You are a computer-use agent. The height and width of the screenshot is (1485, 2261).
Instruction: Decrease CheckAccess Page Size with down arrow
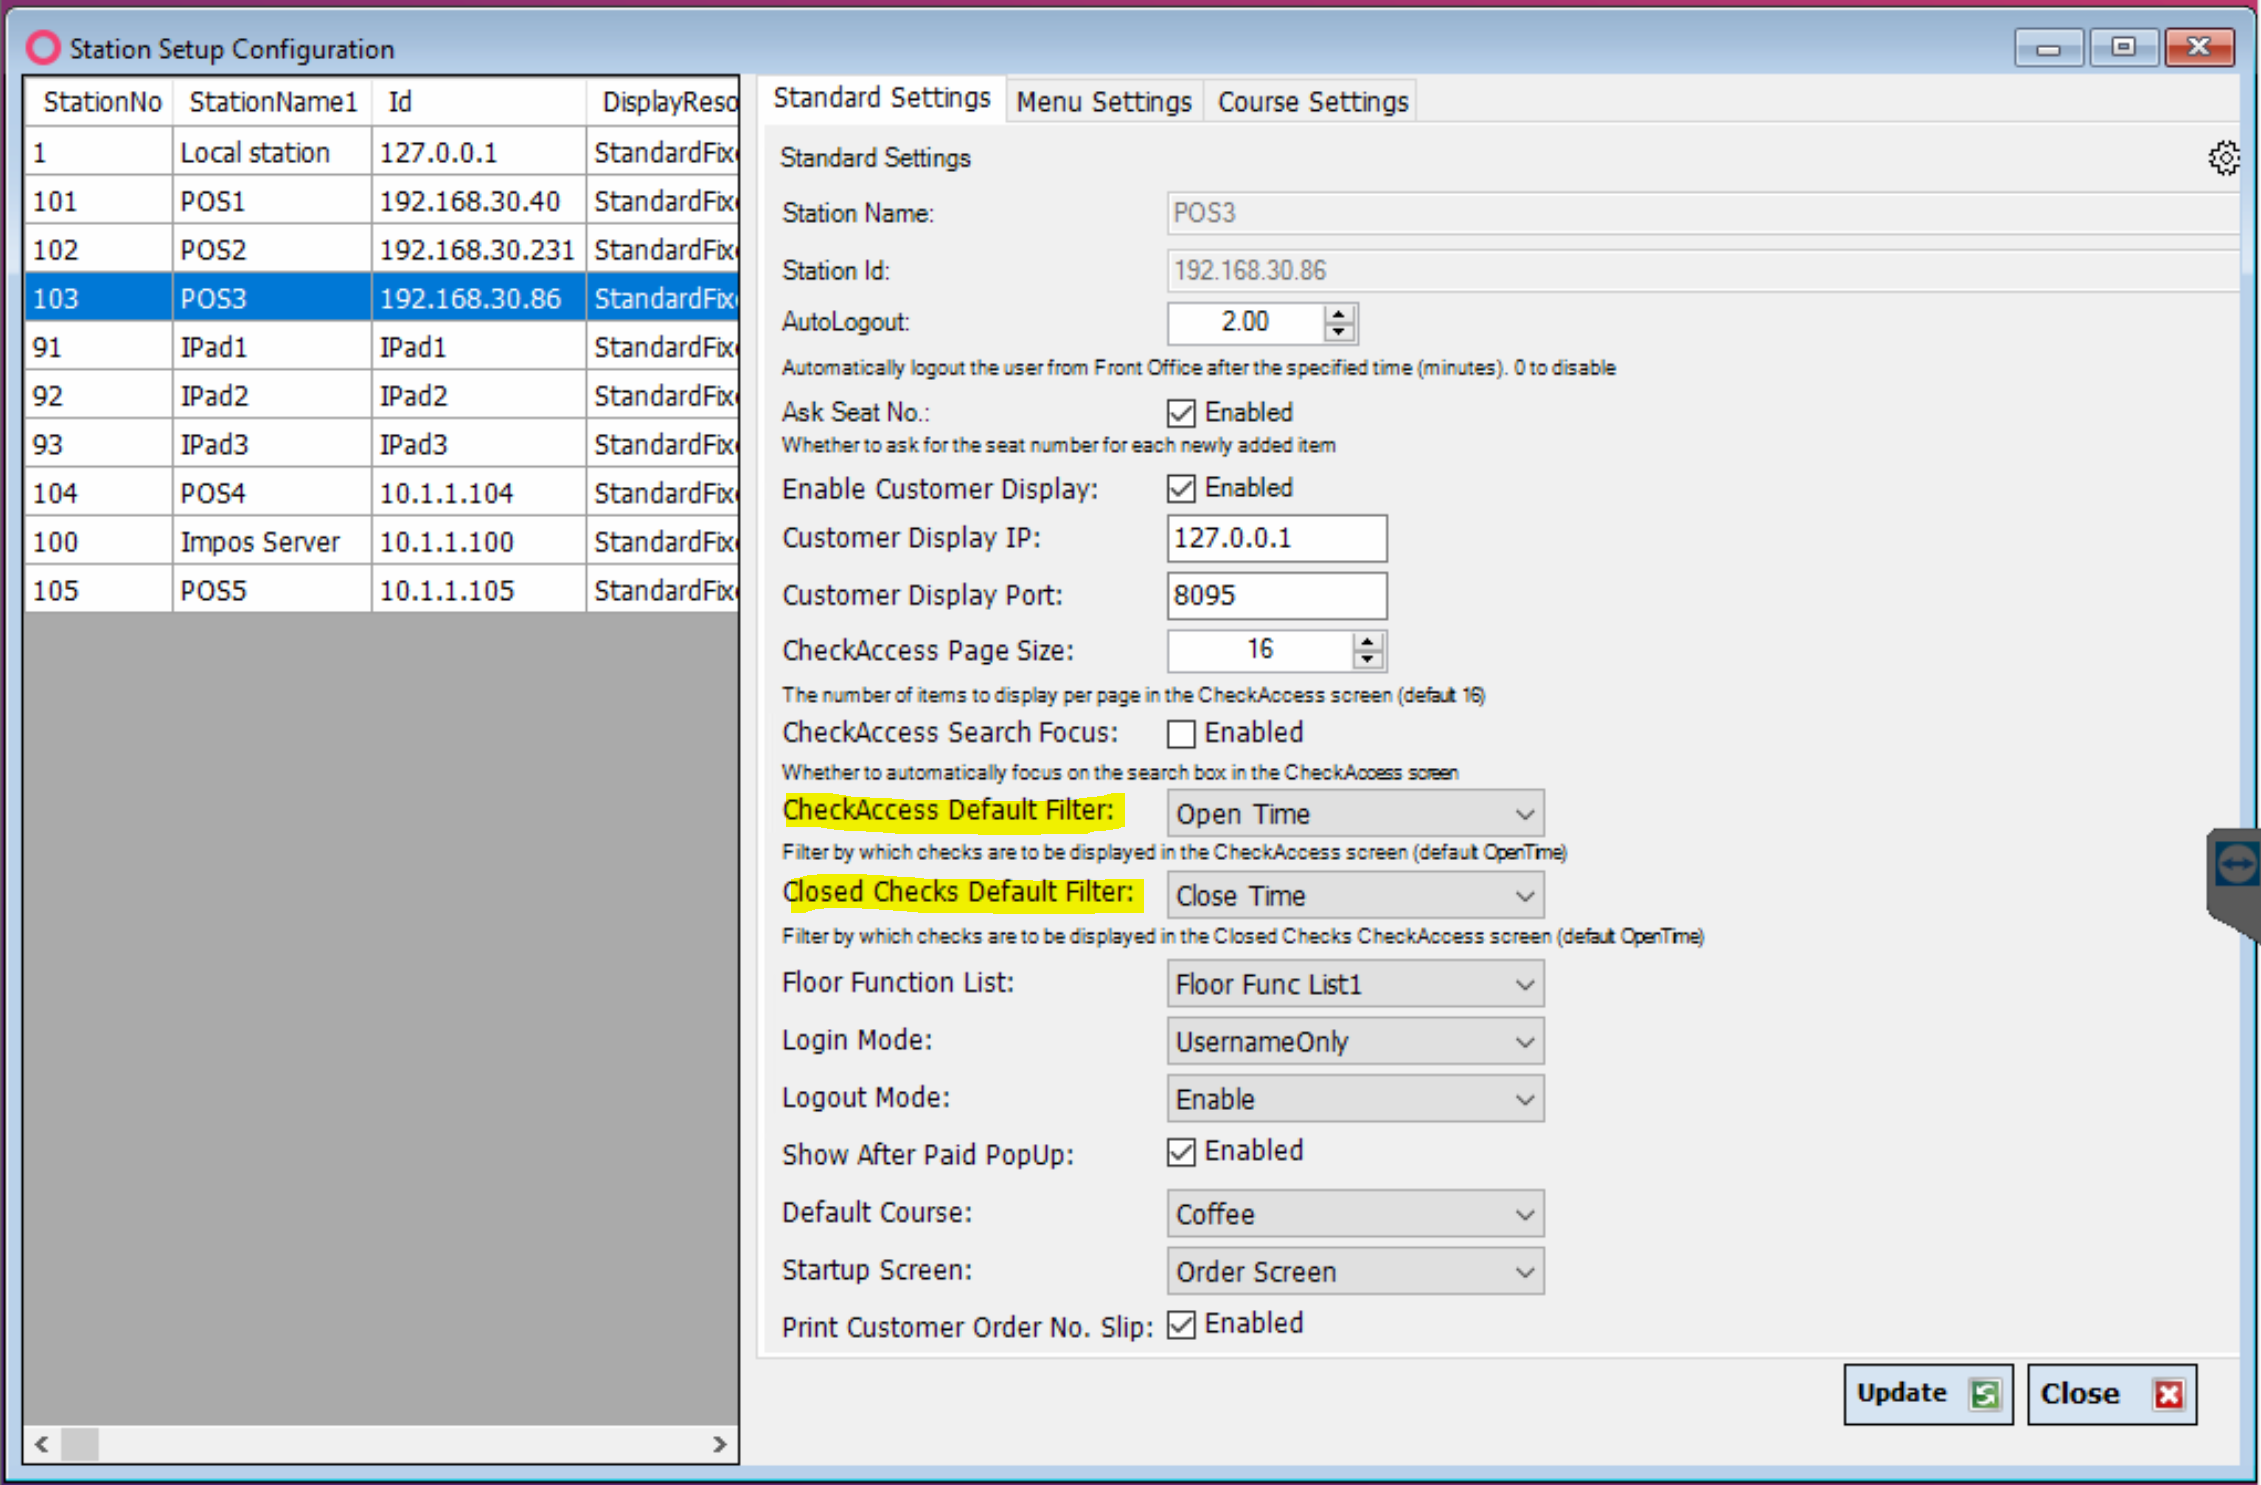click(1367, 660)
